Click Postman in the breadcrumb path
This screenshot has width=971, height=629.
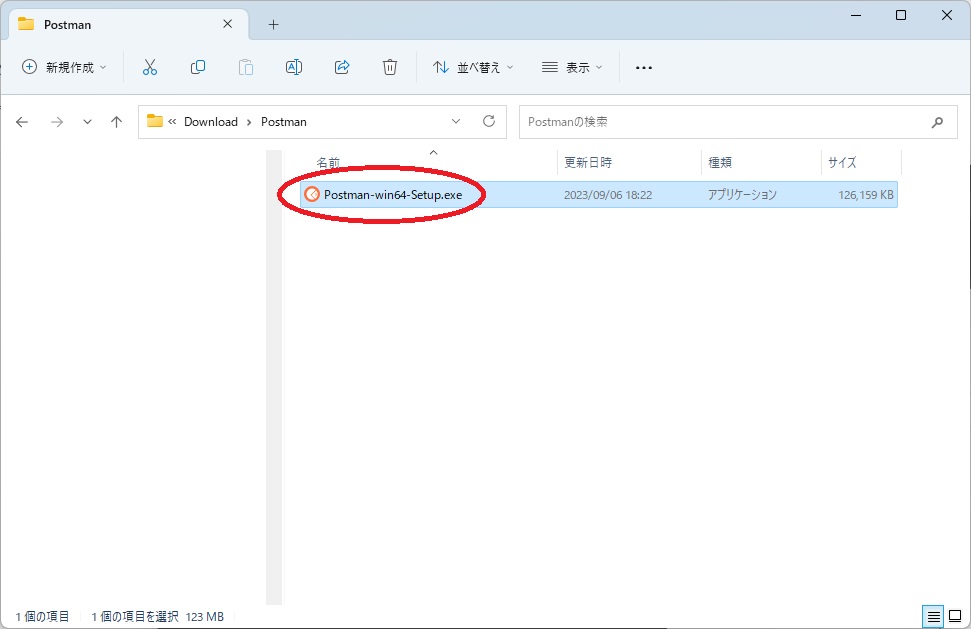[x=284, y=121]
